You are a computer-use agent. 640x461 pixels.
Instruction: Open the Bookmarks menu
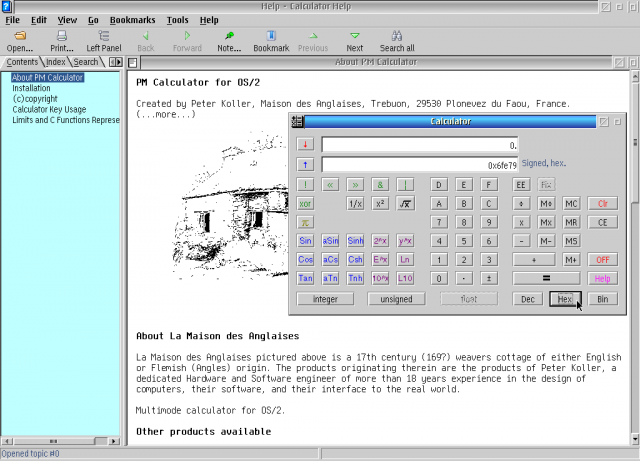pyautogui.click(x=132, y=20)
